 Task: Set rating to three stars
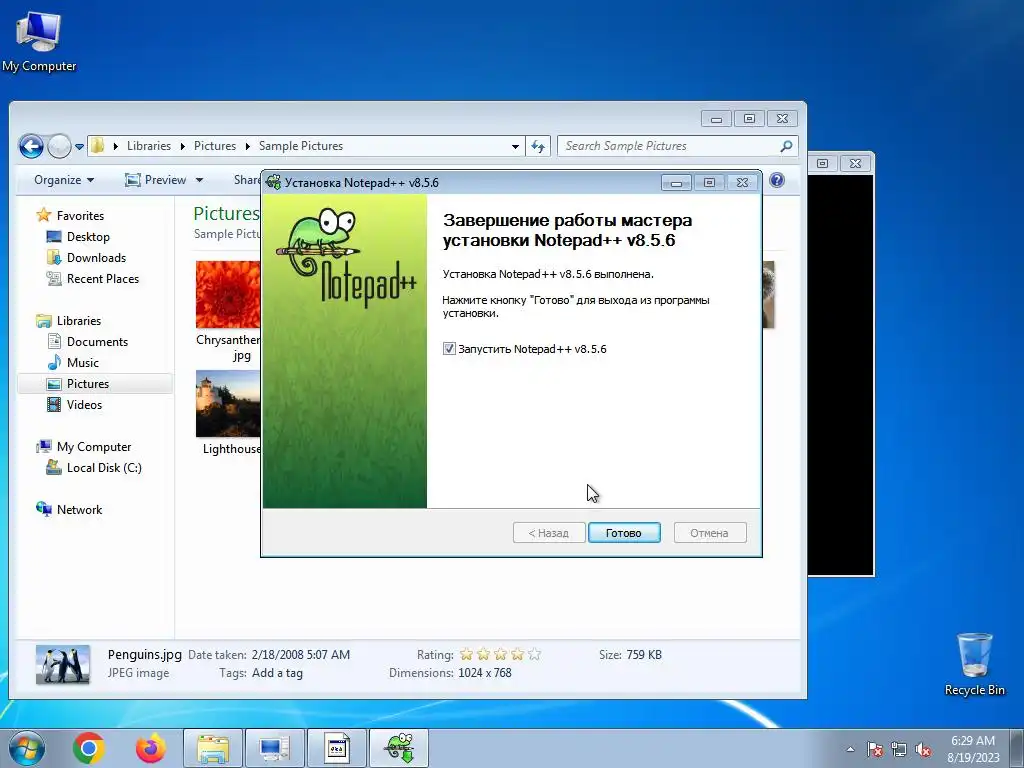[500, 654]
